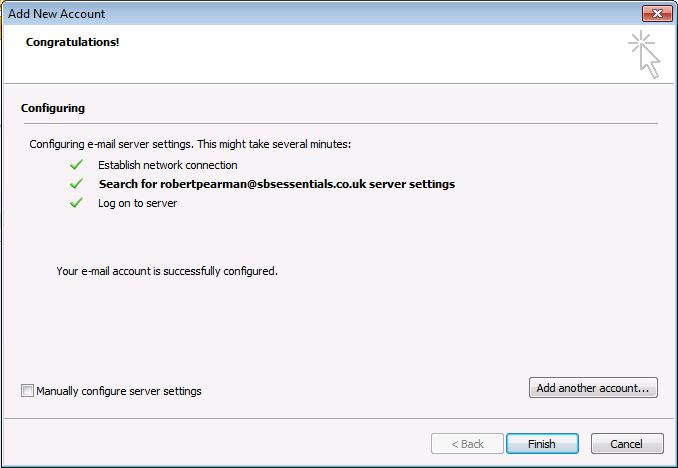
Task: Click the green checkmark beside Search for server settings
Action: (76, 184)
